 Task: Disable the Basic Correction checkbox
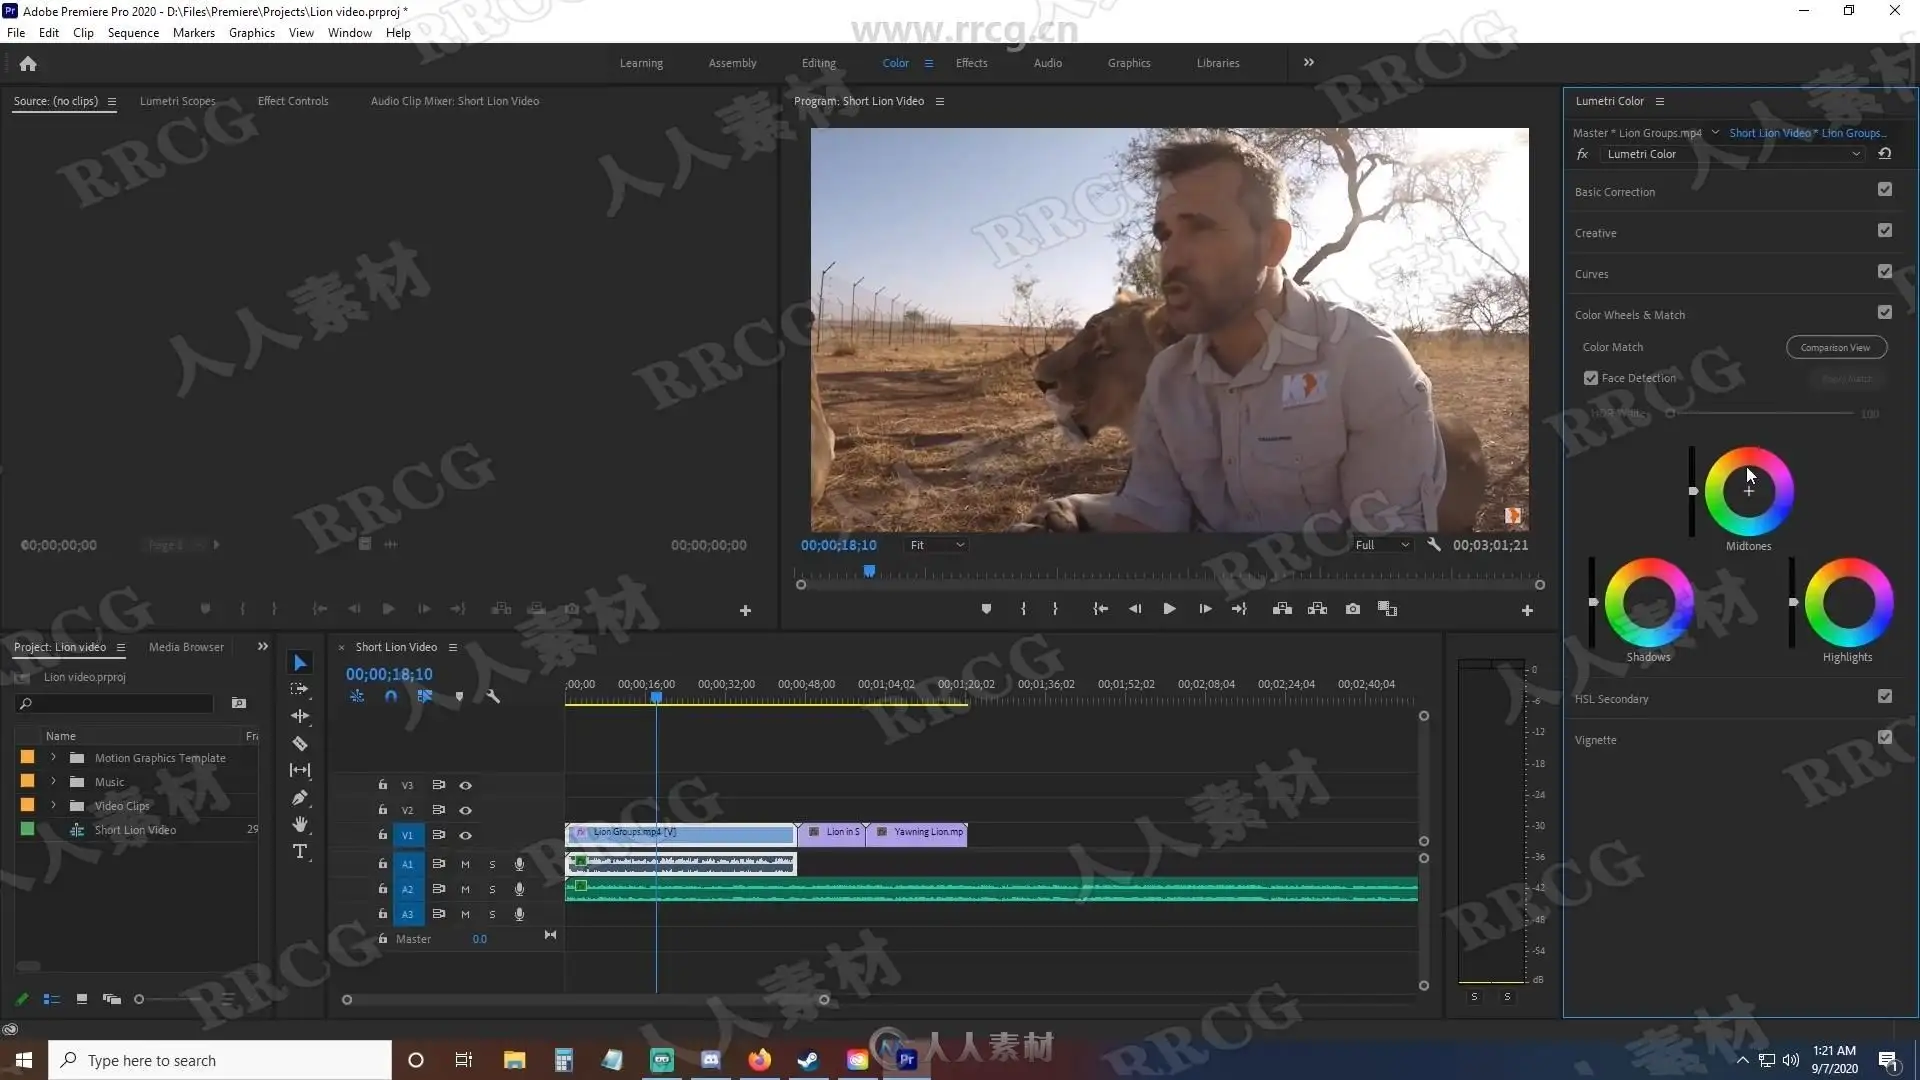pos(1884,190)
